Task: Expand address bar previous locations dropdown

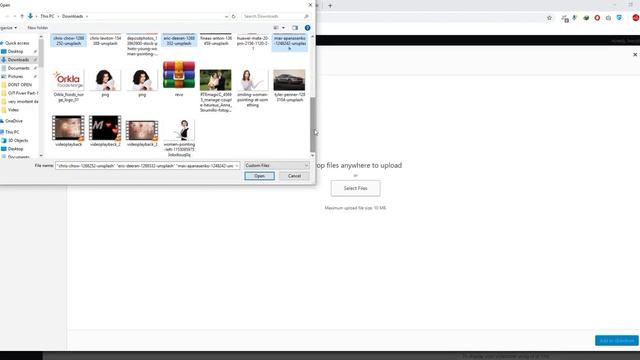Action: pyautogui.click(x=227, y=16)
